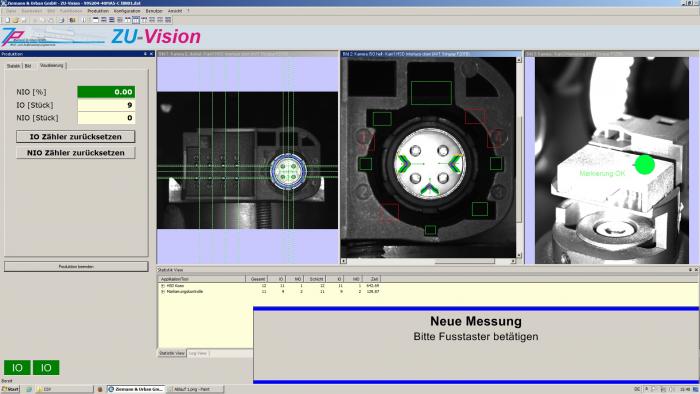The image size is (700, 394).
Task: Click NIO Zähler zurücksetzen button
Action: point(75,153)
